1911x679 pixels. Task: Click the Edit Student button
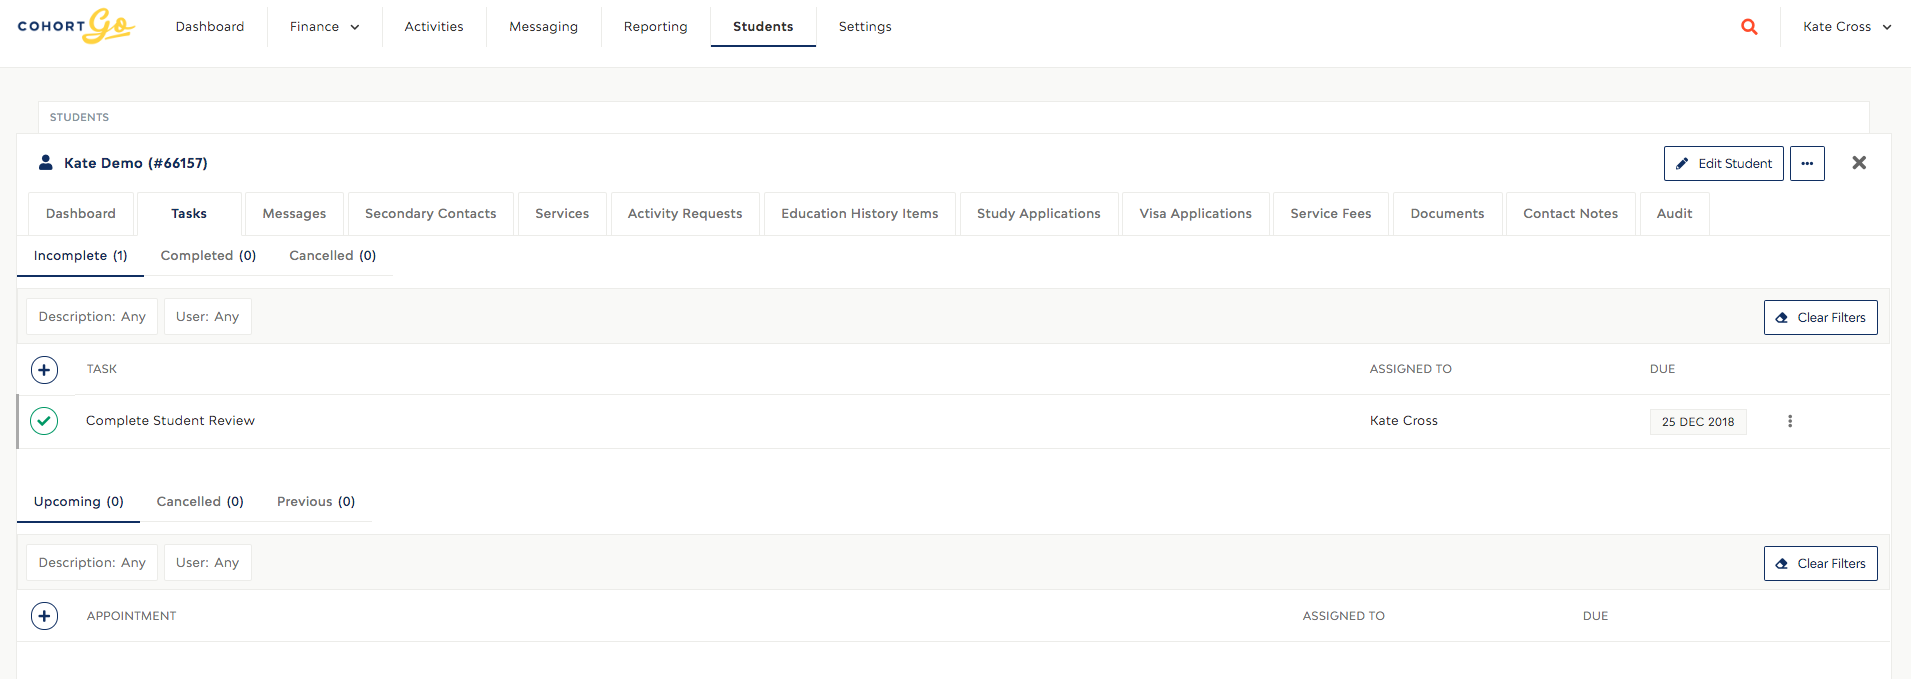(1724, 163)
